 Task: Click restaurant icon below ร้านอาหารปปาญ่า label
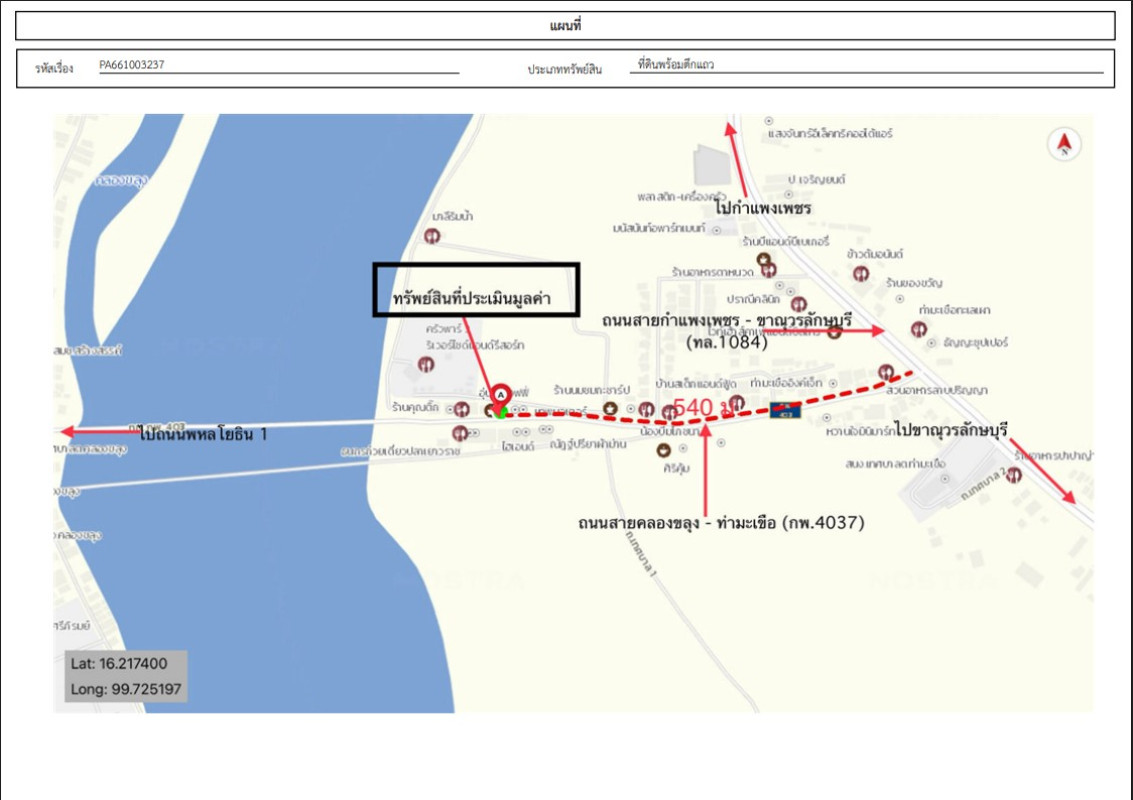(1014, 475)
